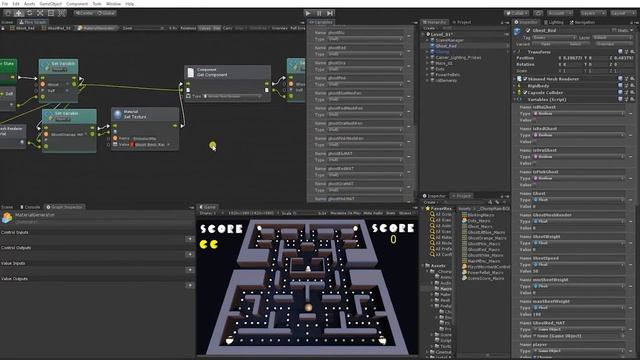Click the Step frame button

(x=330, y=13)
